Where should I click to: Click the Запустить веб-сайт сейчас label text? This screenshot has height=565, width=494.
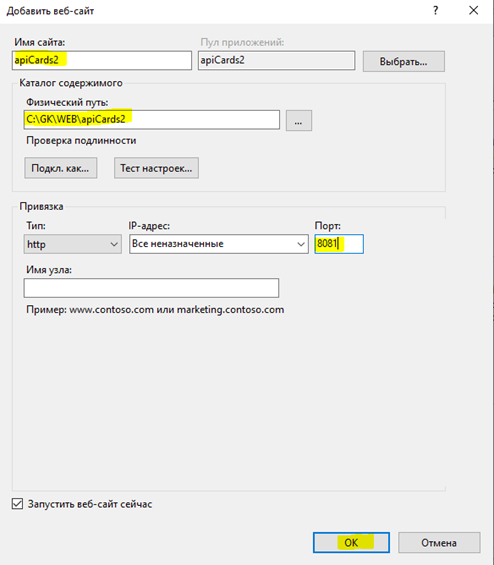90,504
